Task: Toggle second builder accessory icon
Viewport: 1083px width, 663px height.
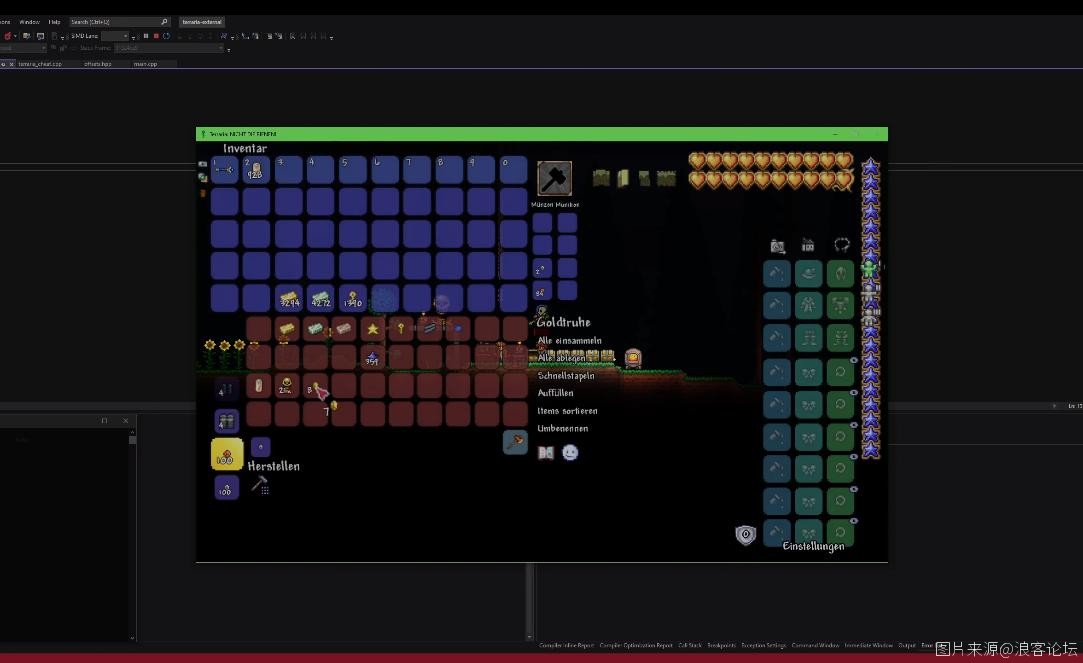Action: 623,178
